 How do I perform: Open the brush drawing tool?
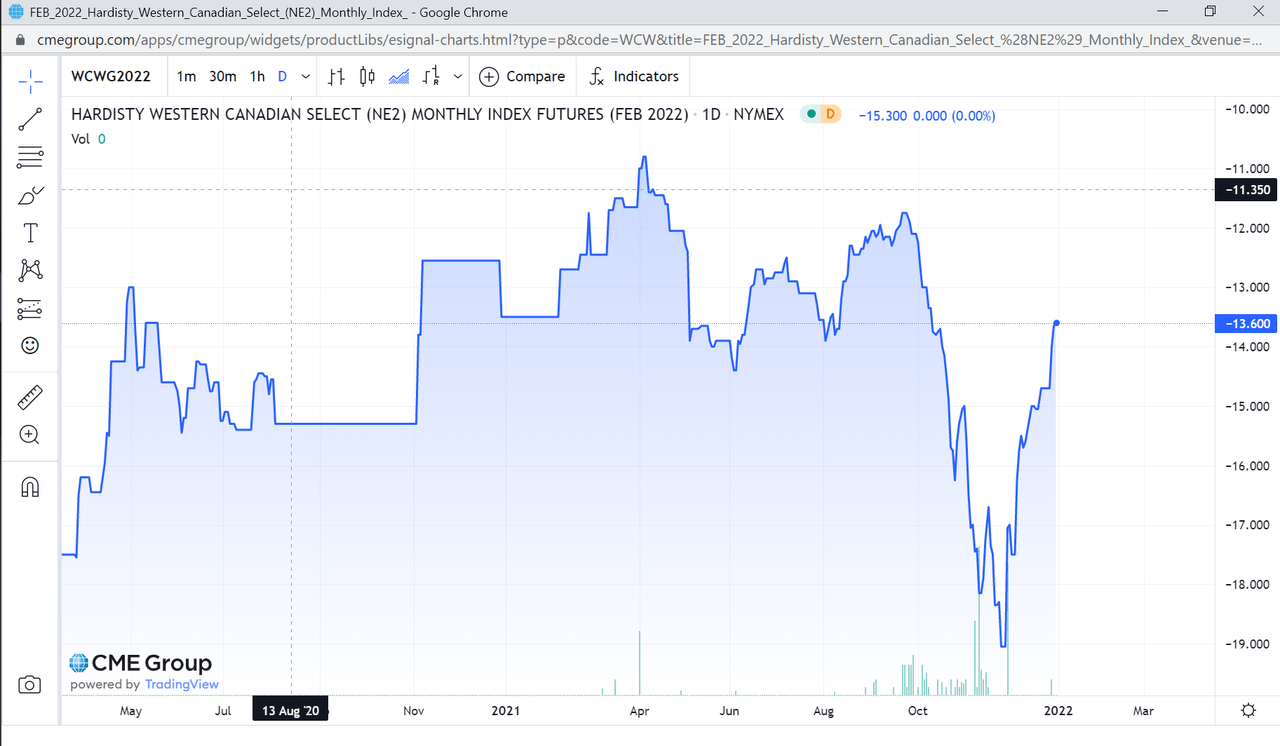30,195
